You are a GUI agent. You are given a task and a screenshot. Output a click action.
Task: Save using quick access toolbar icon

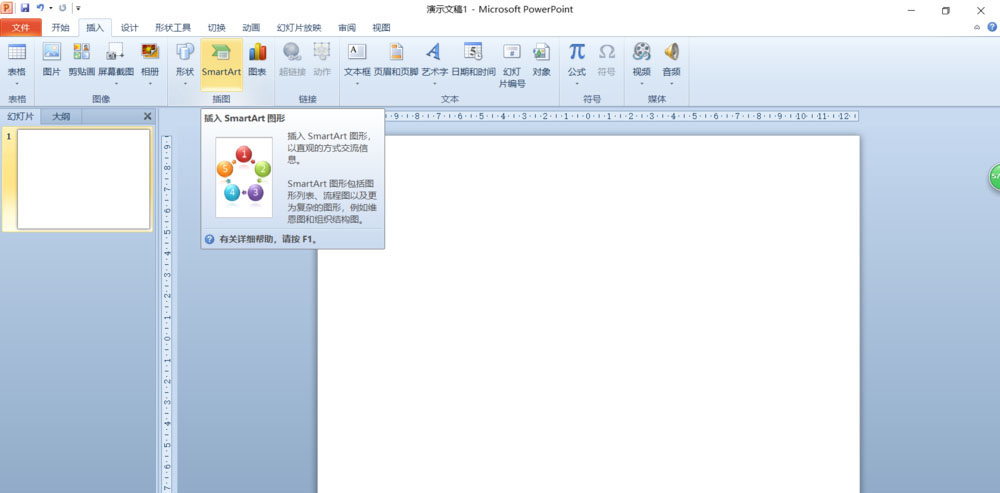tap(25, 8)
